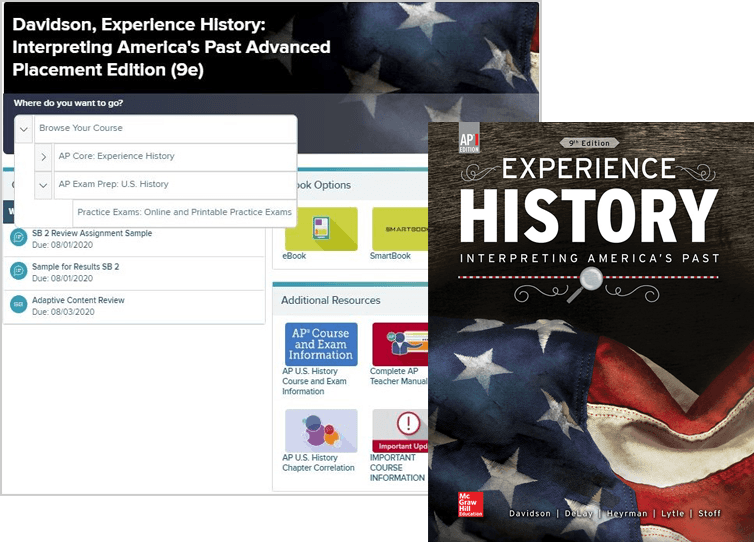Open AP Course and Exam Information tile

[x=321, y=344]
